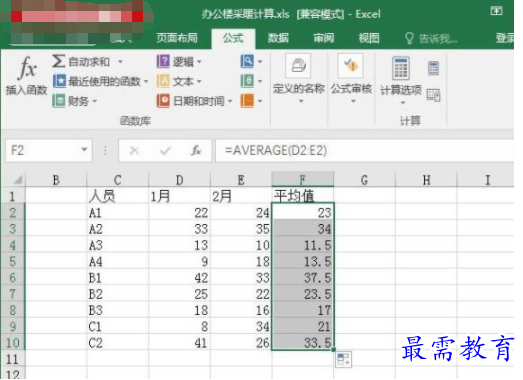Click the Tell Me lightbulb icon
This screenshot has height=380, width=523.
tap(409, 38)
